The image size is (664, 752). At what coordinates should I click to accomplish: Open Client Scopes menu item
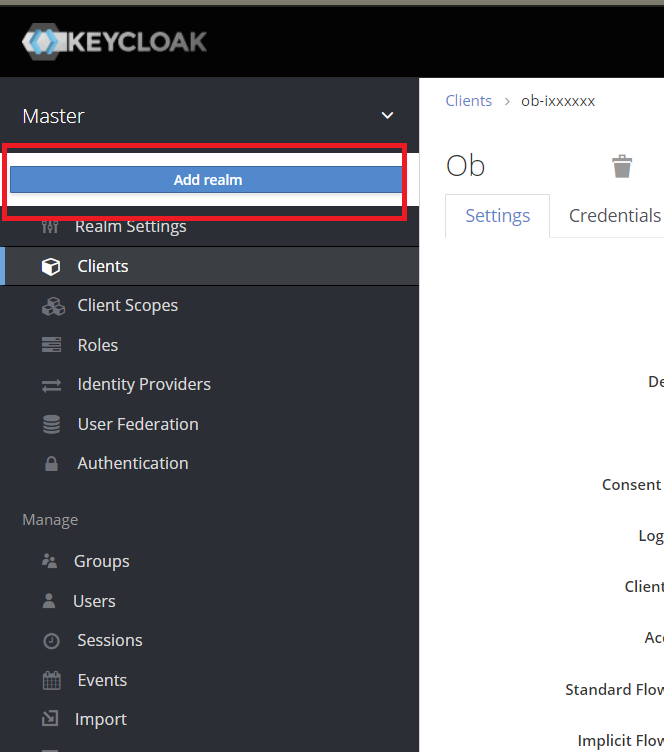128,306
